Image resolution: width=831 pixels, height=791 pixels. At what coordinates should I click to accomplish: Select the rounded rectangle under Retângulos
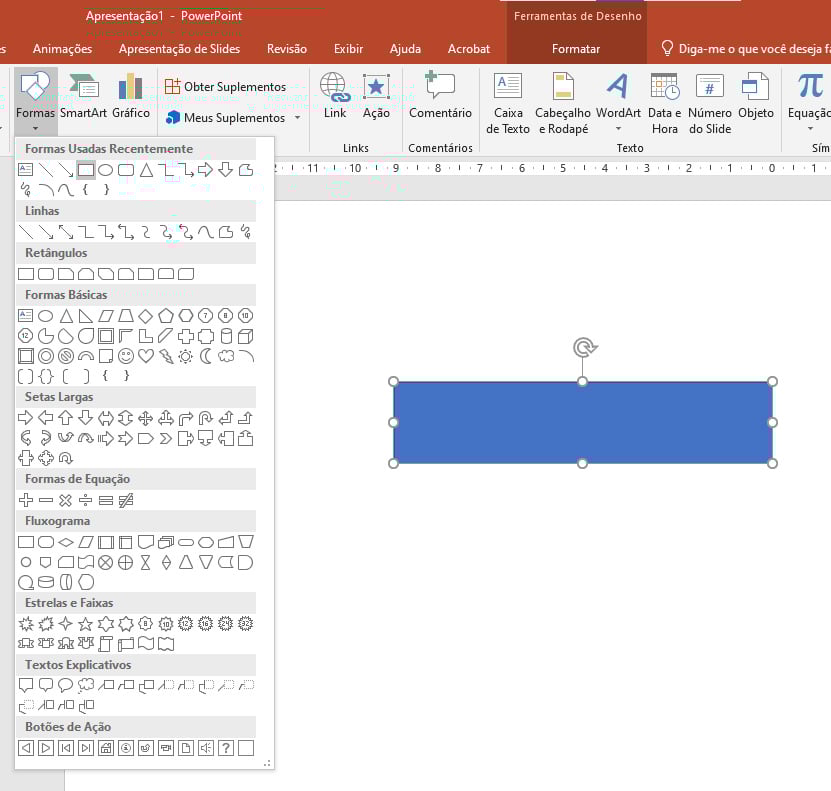pos(46,274)
